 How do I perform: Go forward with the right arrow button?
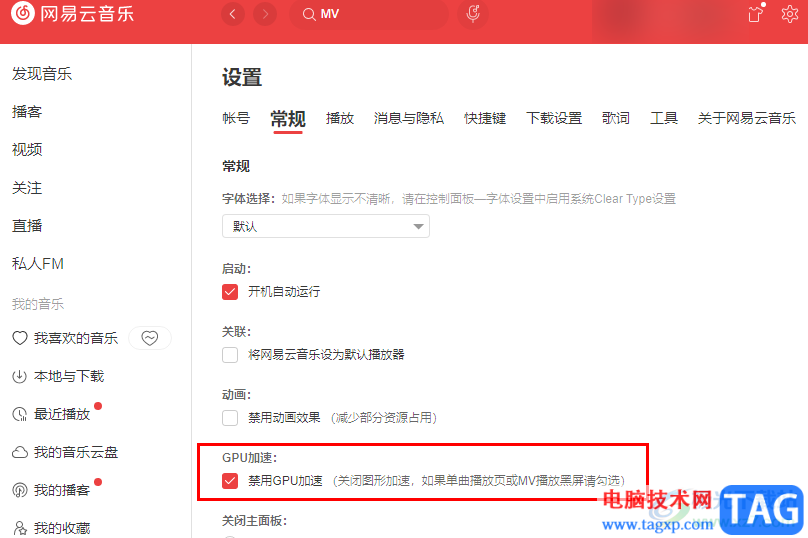265,14
